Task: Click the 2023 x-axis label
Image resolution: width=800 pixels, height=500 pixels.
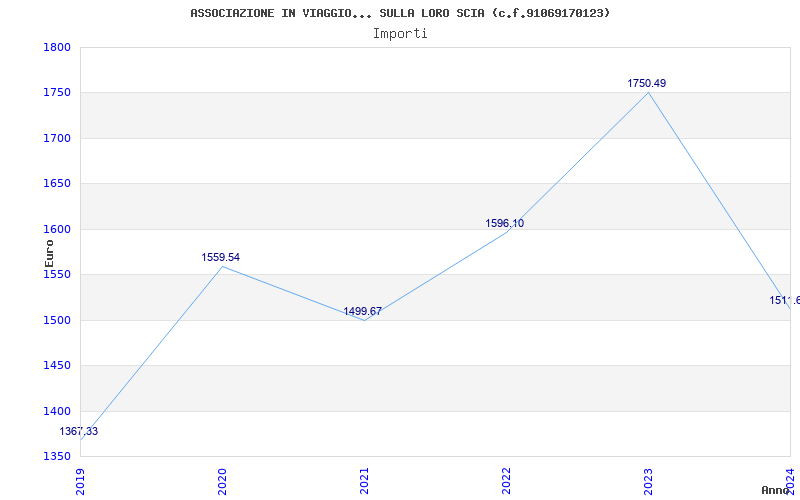Action: 648,482
